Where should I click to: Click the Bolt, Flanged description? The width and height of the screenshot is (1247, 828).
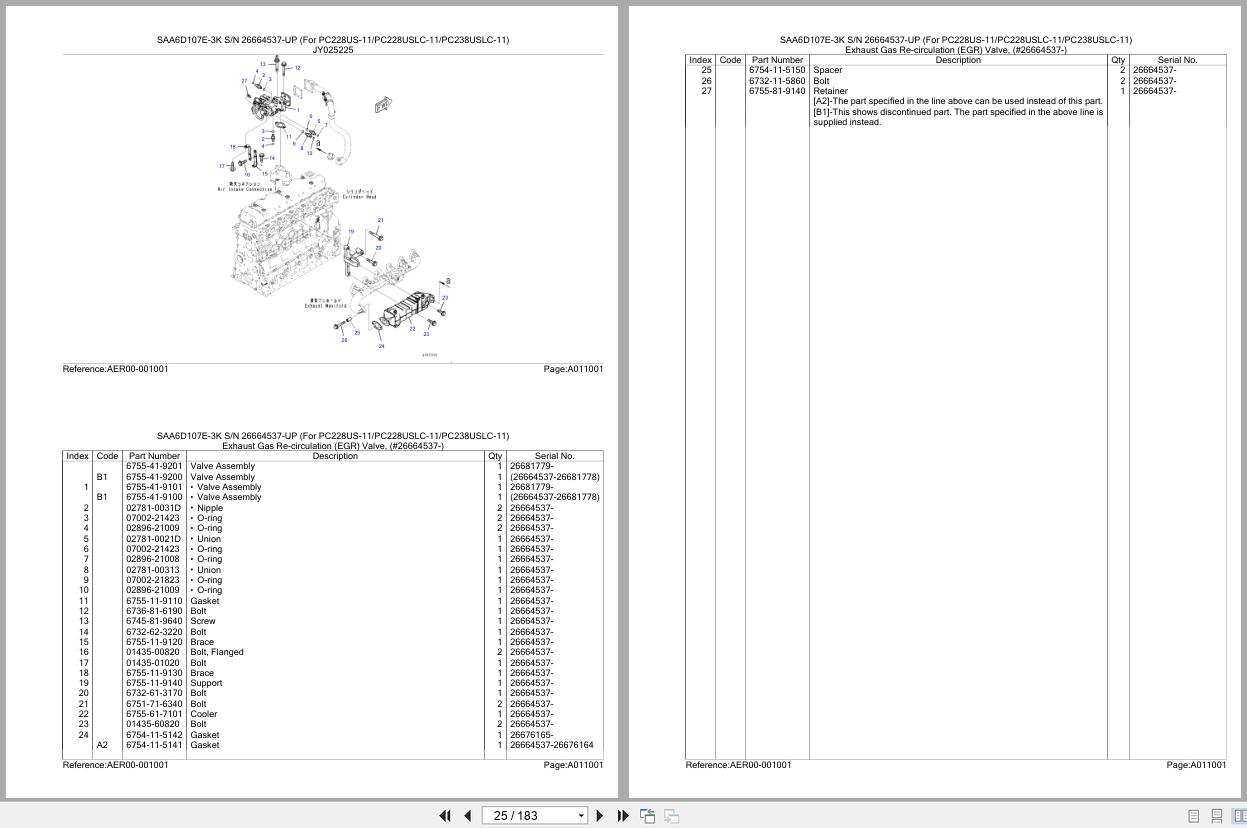click(x=217, y=652)
